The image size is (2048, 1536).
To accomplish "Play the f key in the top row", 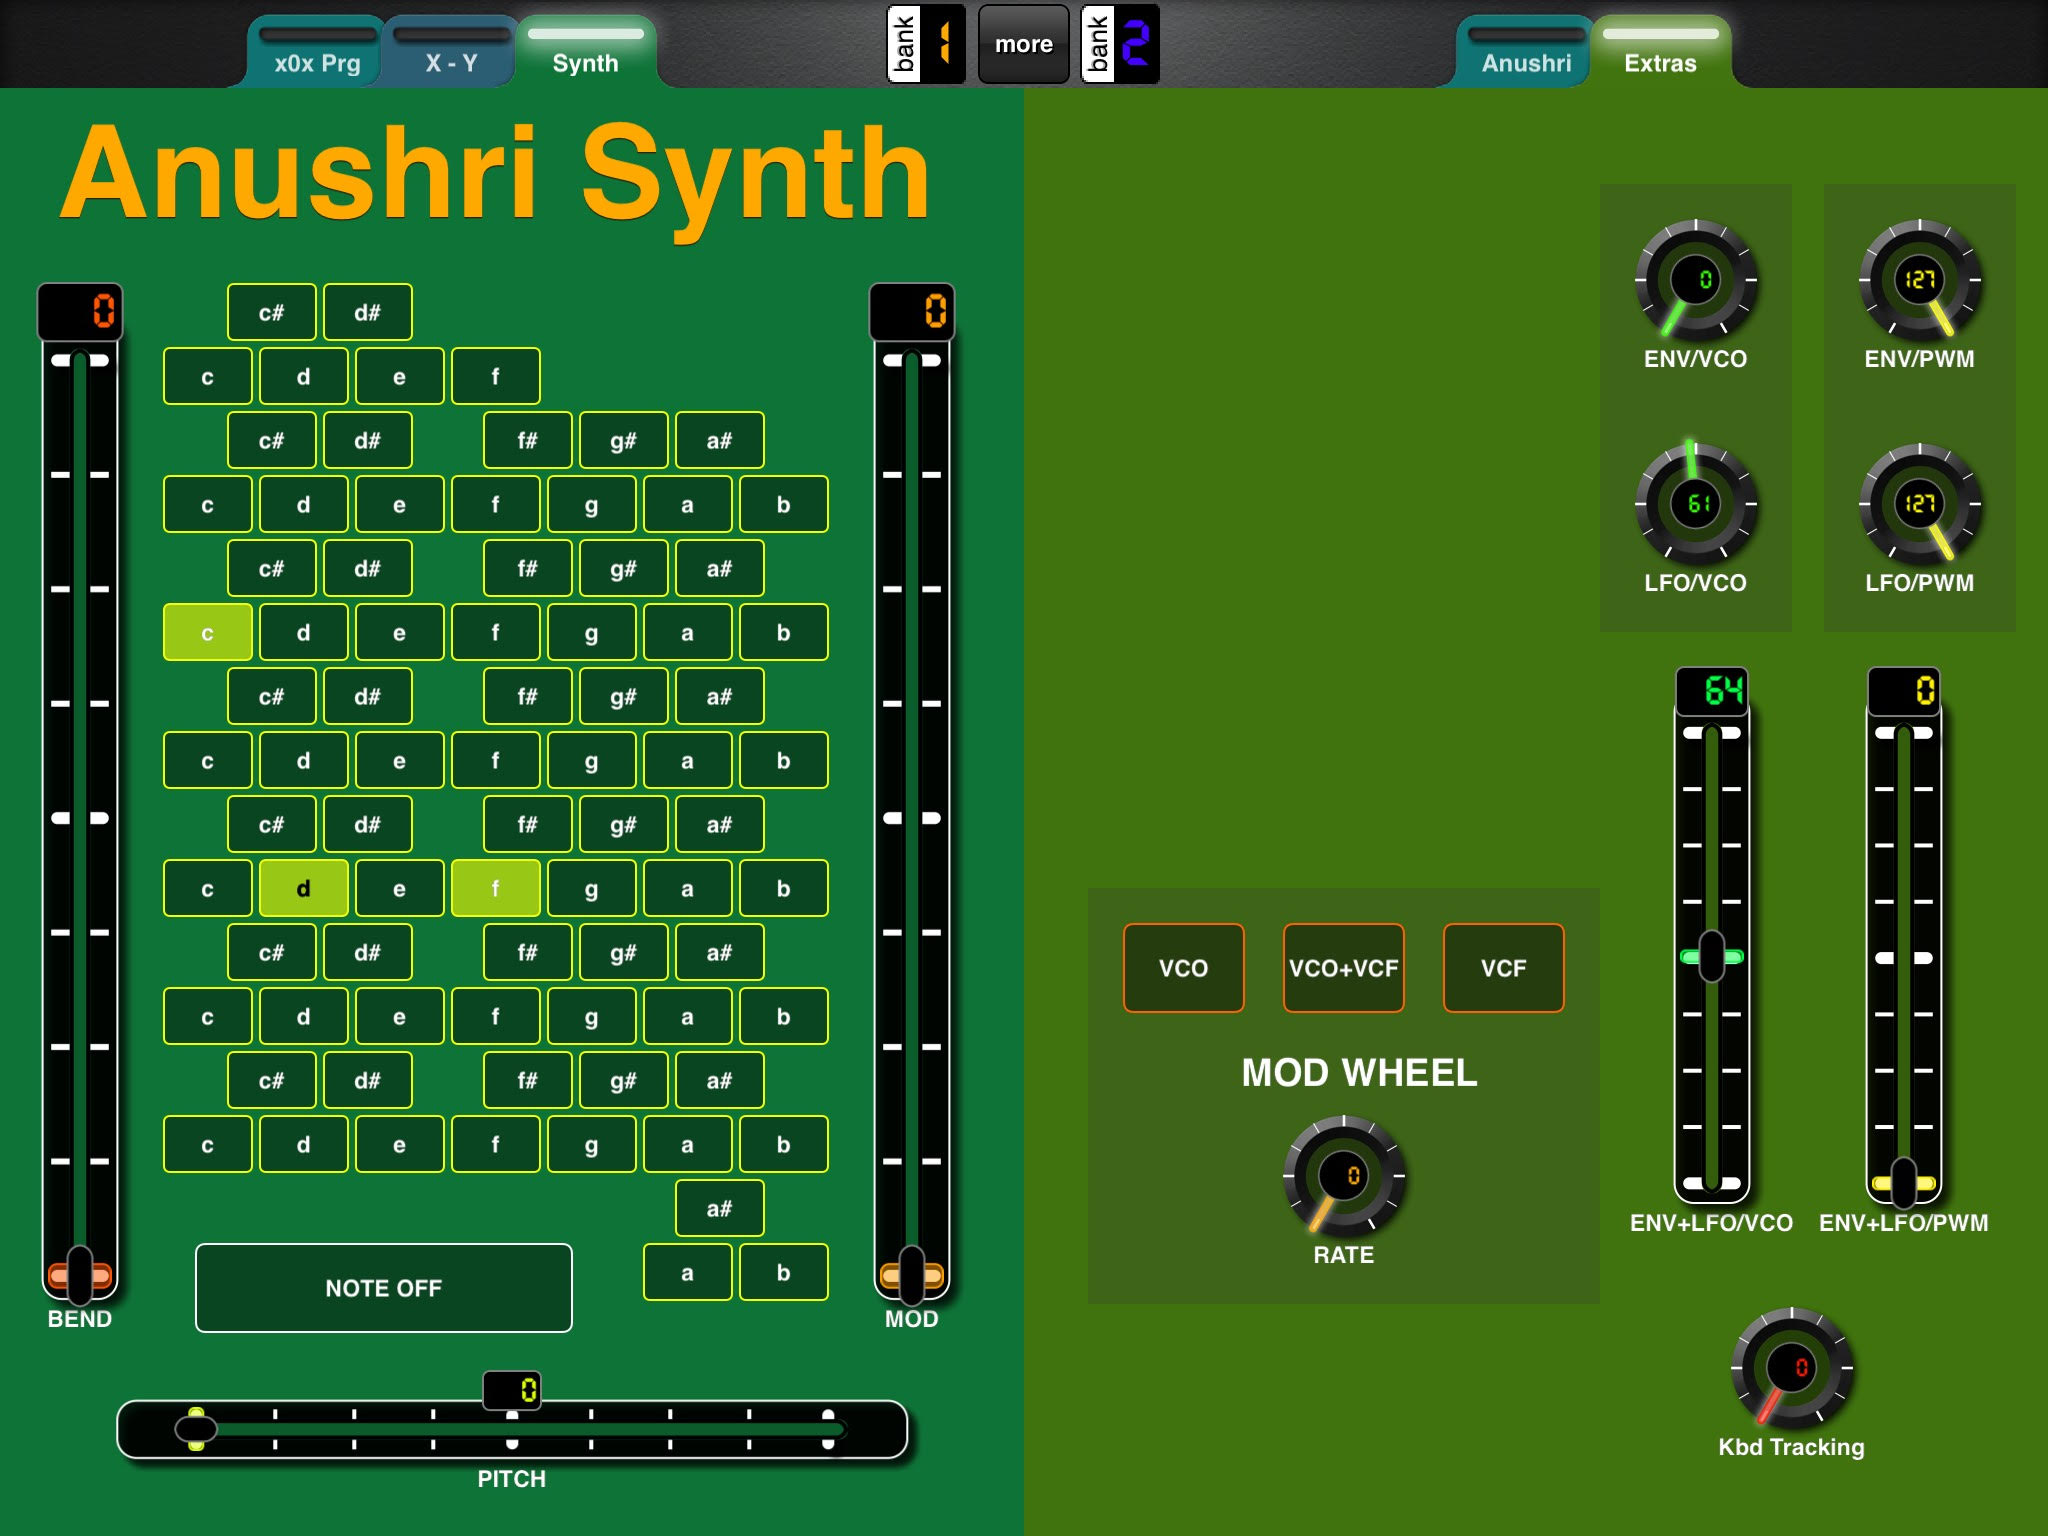I will 496,376.
